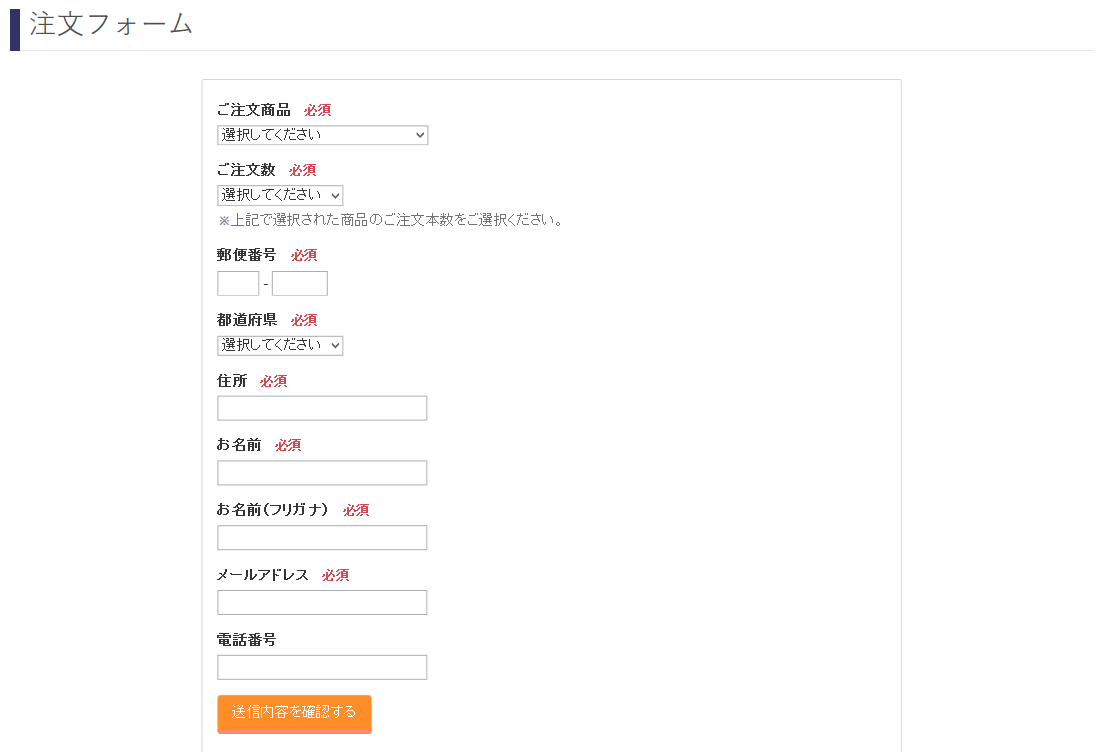The height and width of the screenshot is (752, 1105).
Task: Open the 都道府県 prefecture dropdown
Action: [280, 344]
